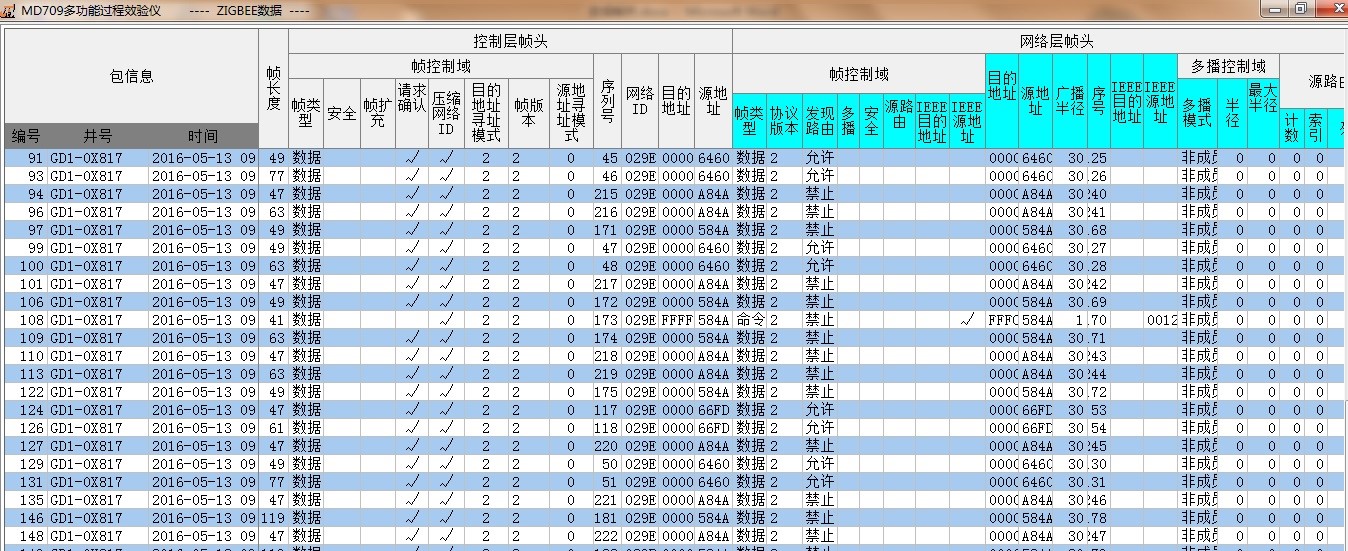Toggle 压缩网络ID checkmark in row 108

pos(446,320)
